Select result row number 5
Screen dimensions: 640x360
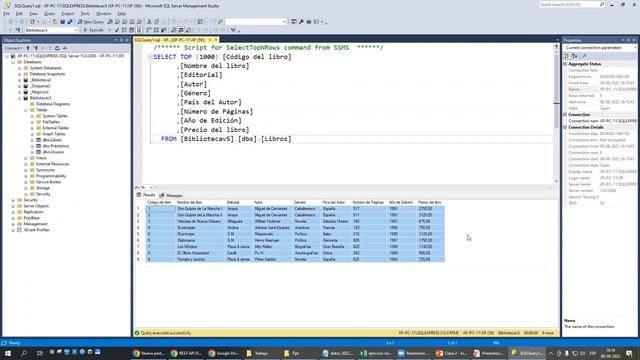click(138, 234)
